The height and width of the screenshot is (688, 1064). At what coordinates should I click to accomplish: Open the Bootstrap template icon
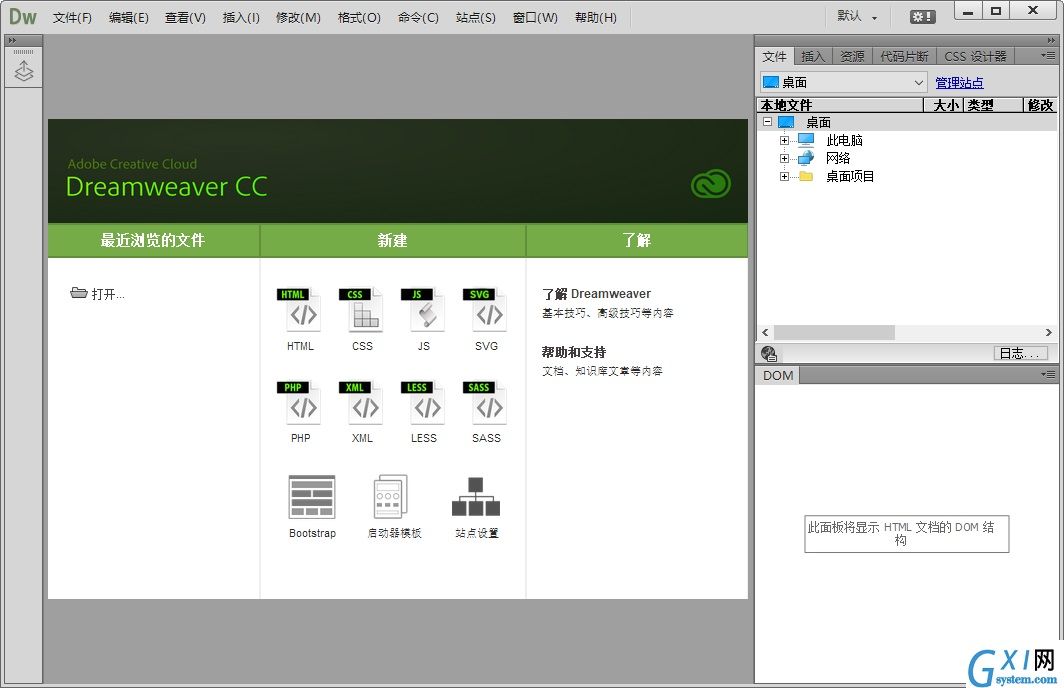(312, 497)
